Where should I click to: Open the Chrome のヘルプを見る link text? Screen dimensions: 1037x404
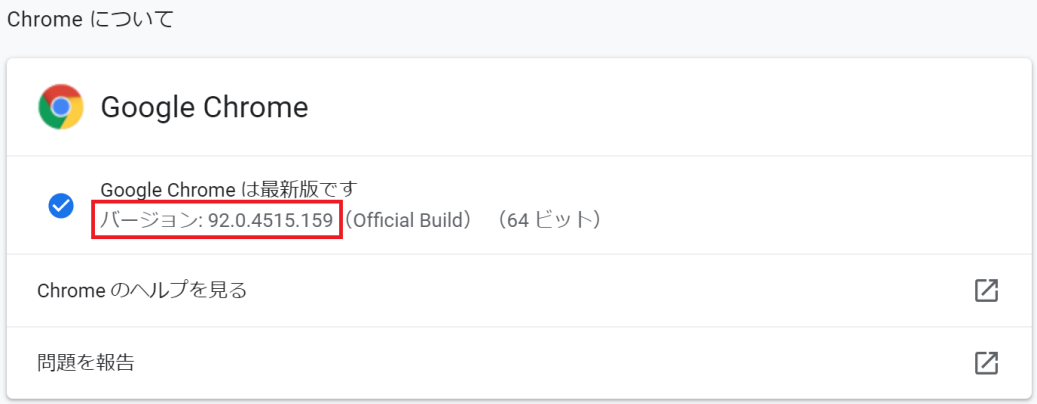click(142, 291)
